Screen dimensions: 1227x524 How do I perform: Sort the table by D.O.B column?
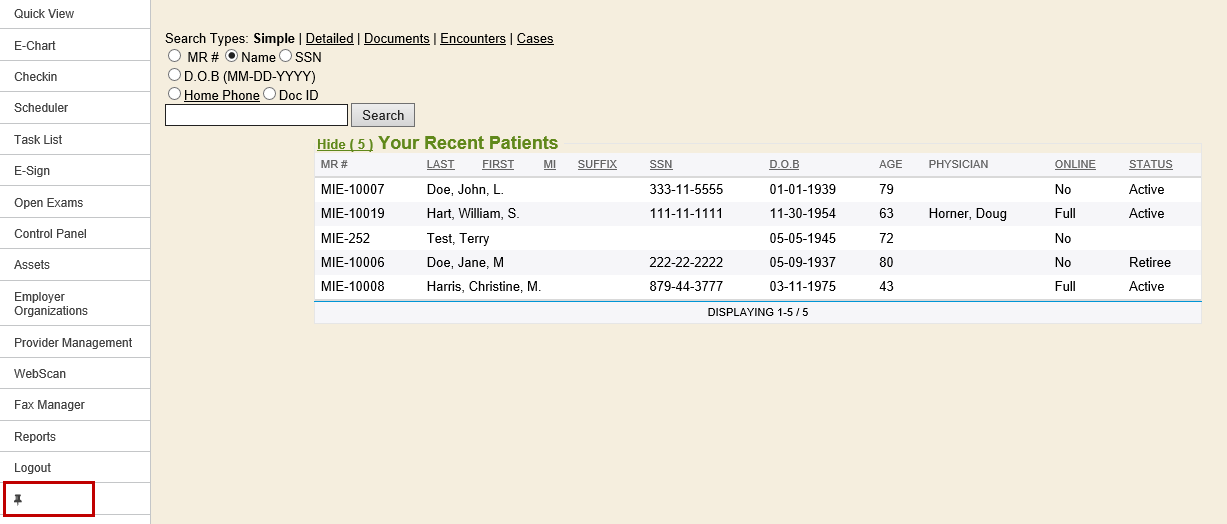pyautogui.click(x=784, y=164)
